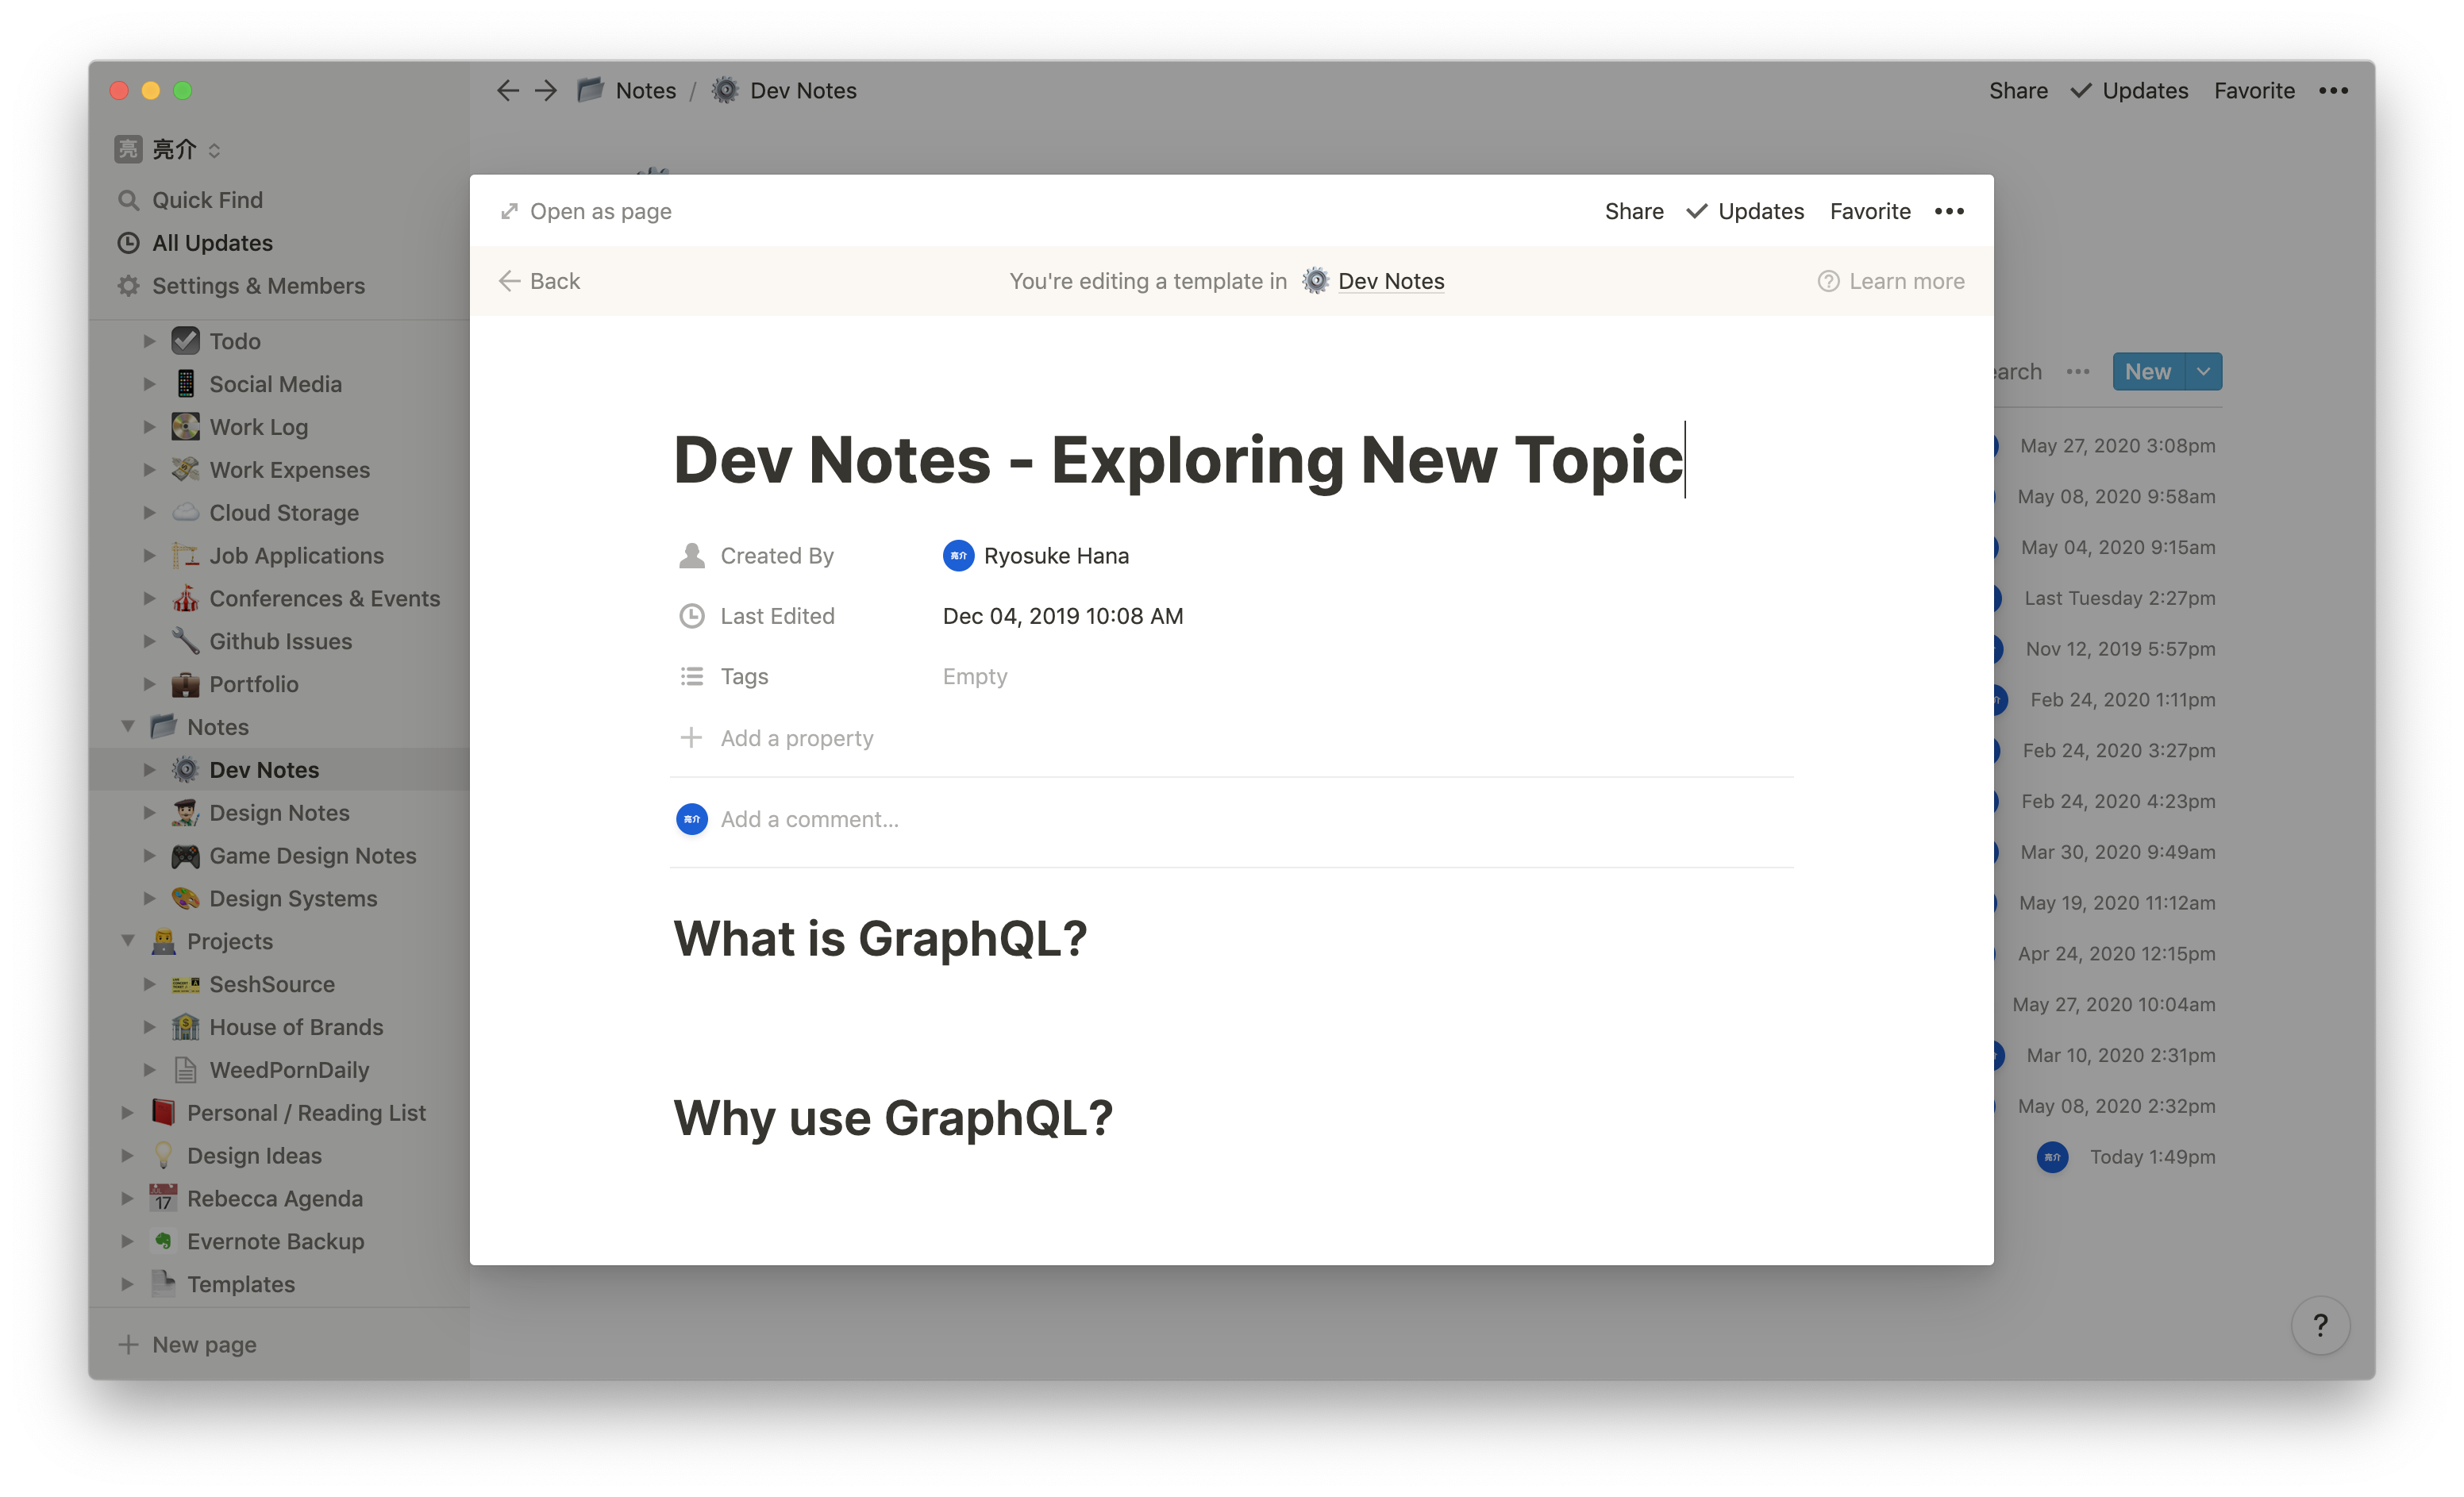Screen dimensions: 2464x1497
Task: Click the Ryosuke Hana avatar icon
Action: 956,552
